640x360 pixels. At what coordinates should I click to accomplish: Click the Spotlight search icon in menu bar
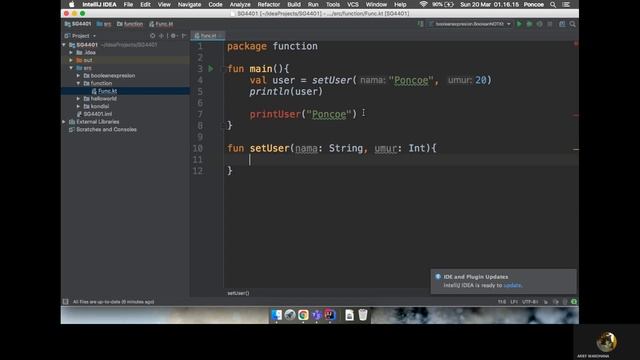tap(553, 4)
